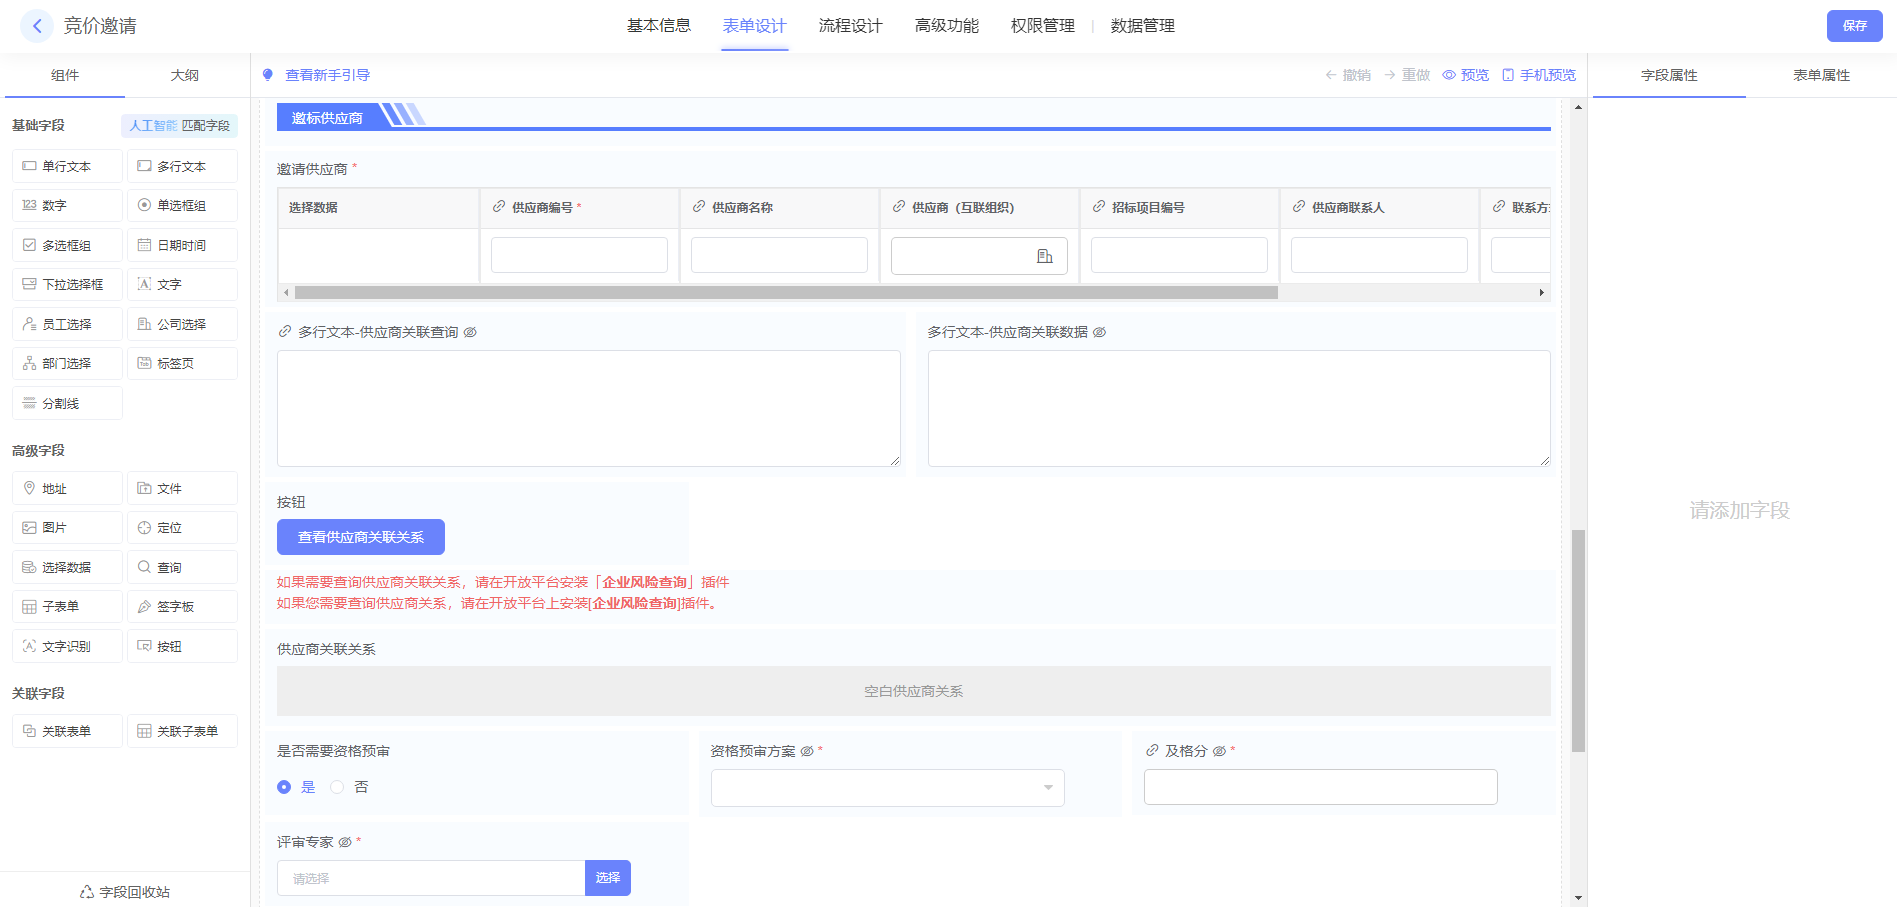Click the 地址 address field icon

pyautogui.click(x=29, y=488)
